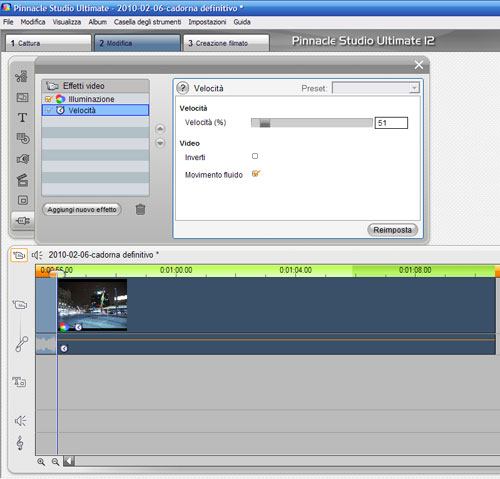Uncheck Movimento fluido option
The image size is (500, 479).
256,174
